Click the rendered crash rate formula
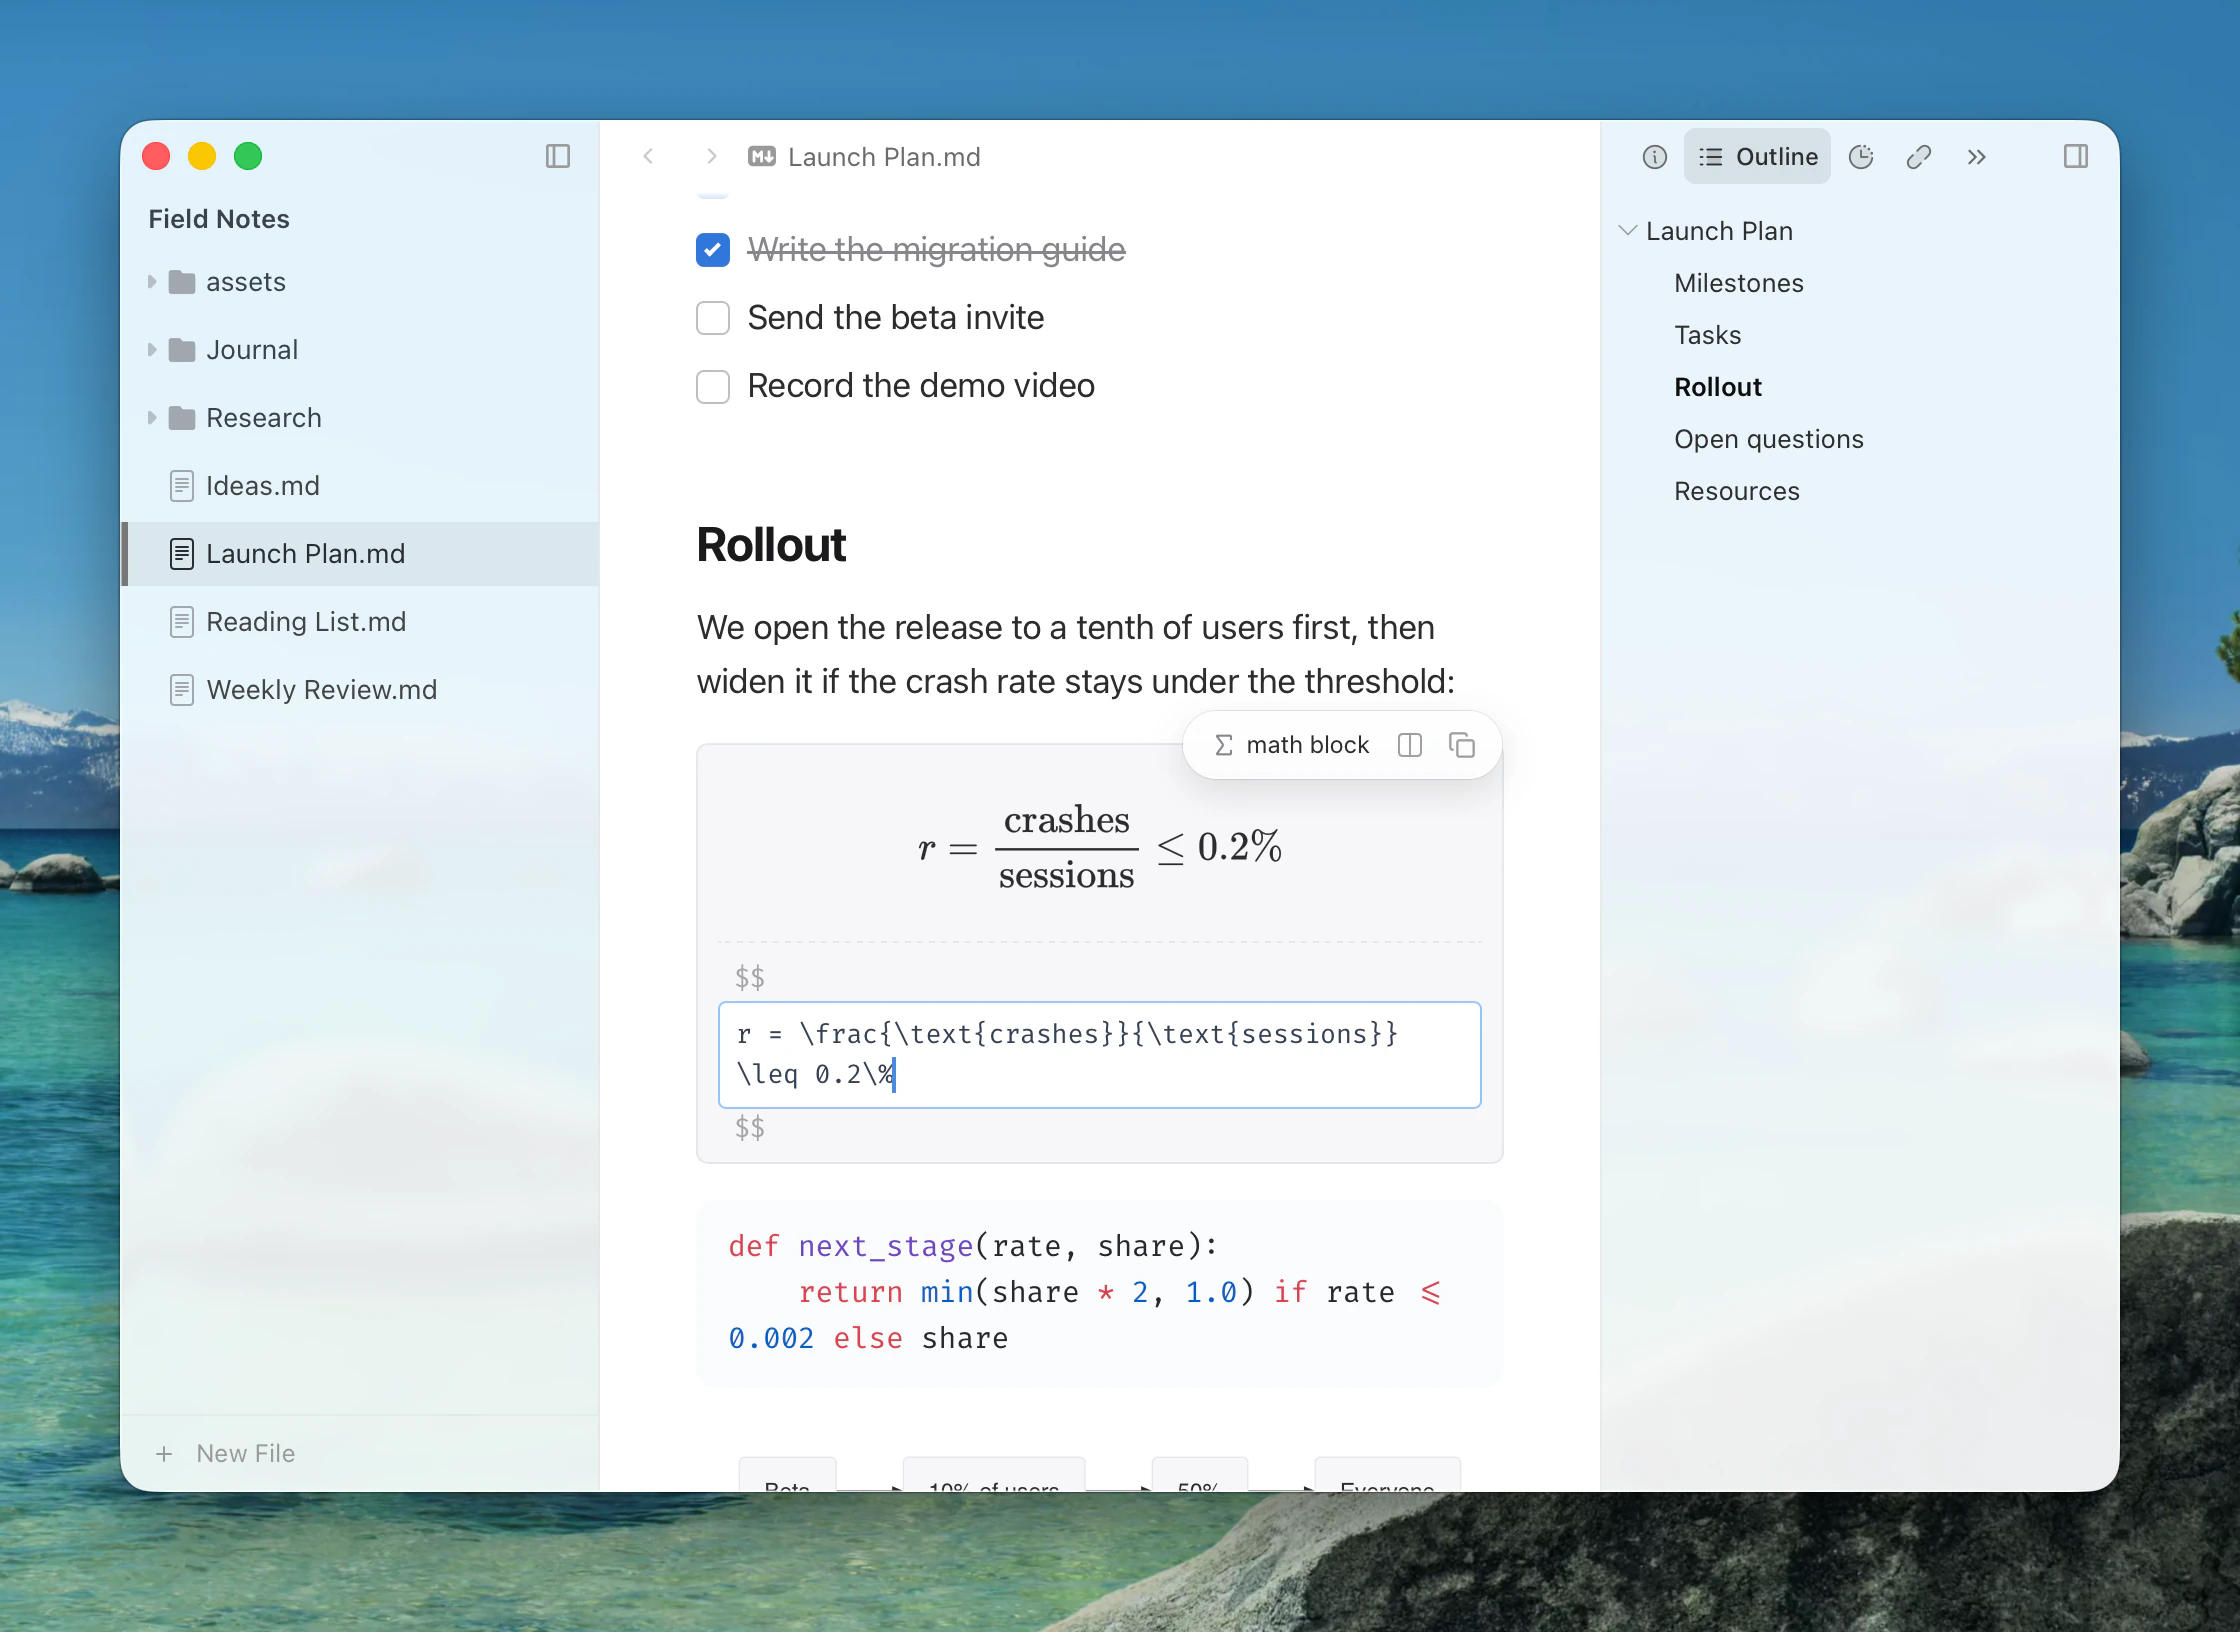Image resolution: width=2240 pixels, height=1632 pixels. [x=1099, y=847]
